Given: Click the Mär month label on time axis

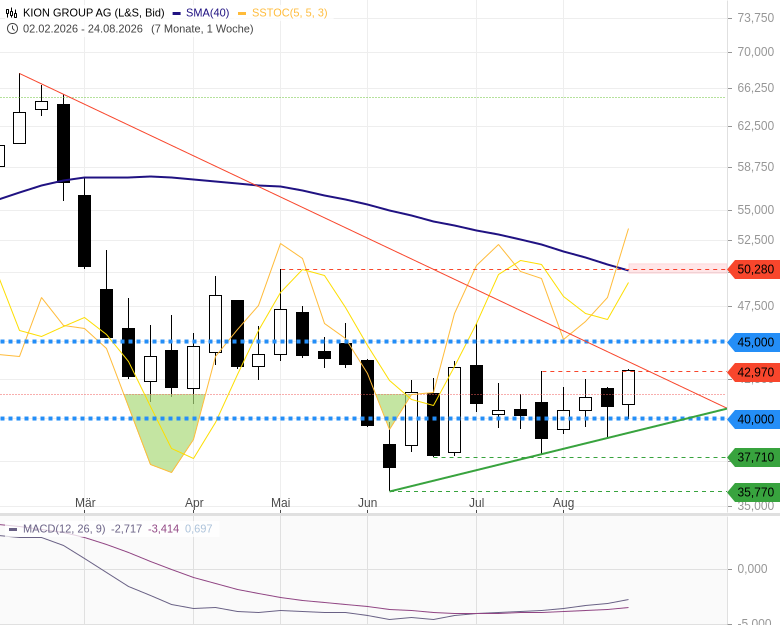Looking at the screenshot, I should pyautogui.click(x=85, y=503).
